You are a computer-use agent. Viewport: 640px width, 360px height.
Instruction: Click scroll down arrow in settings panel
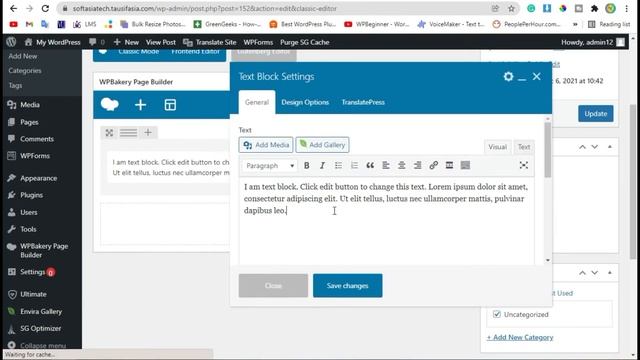point(548,260)
